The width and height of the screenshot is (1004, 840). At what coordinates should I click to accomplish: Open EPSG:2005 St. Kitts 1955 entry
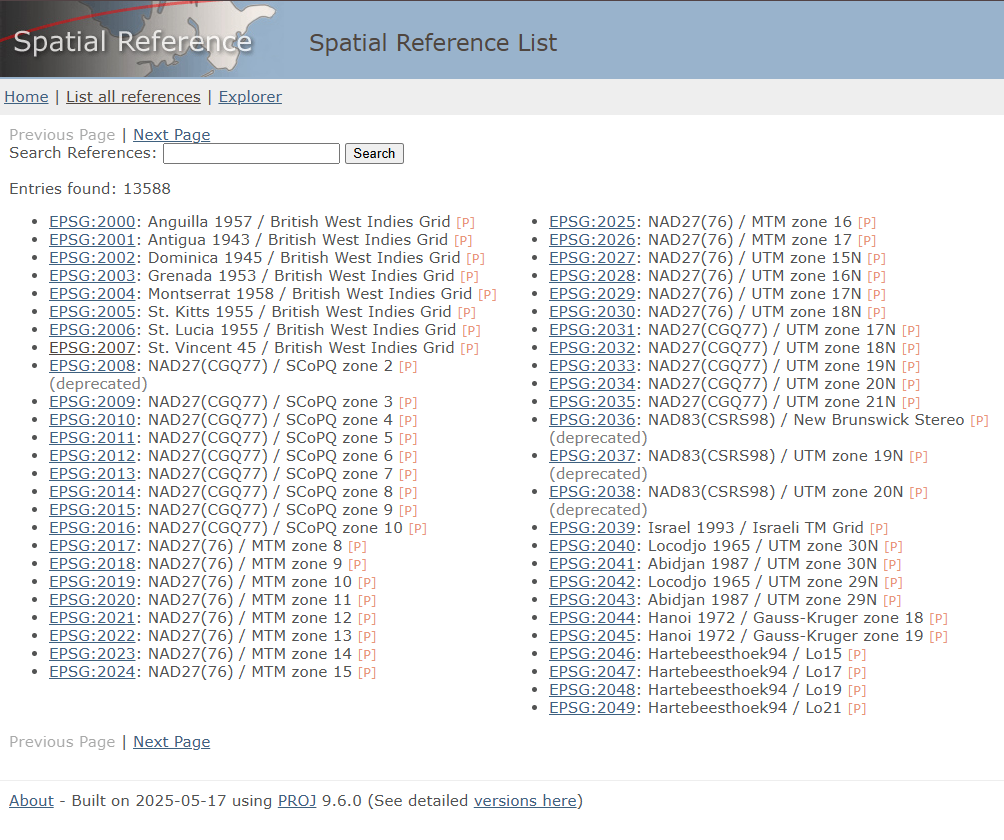coord(92,312)
